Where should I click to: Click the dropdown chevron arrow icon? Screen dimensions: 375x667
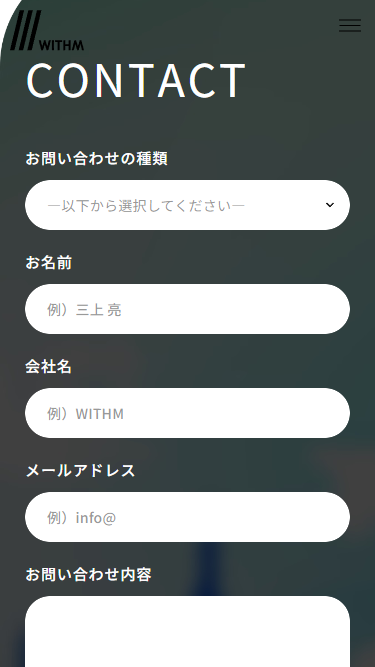330,205
